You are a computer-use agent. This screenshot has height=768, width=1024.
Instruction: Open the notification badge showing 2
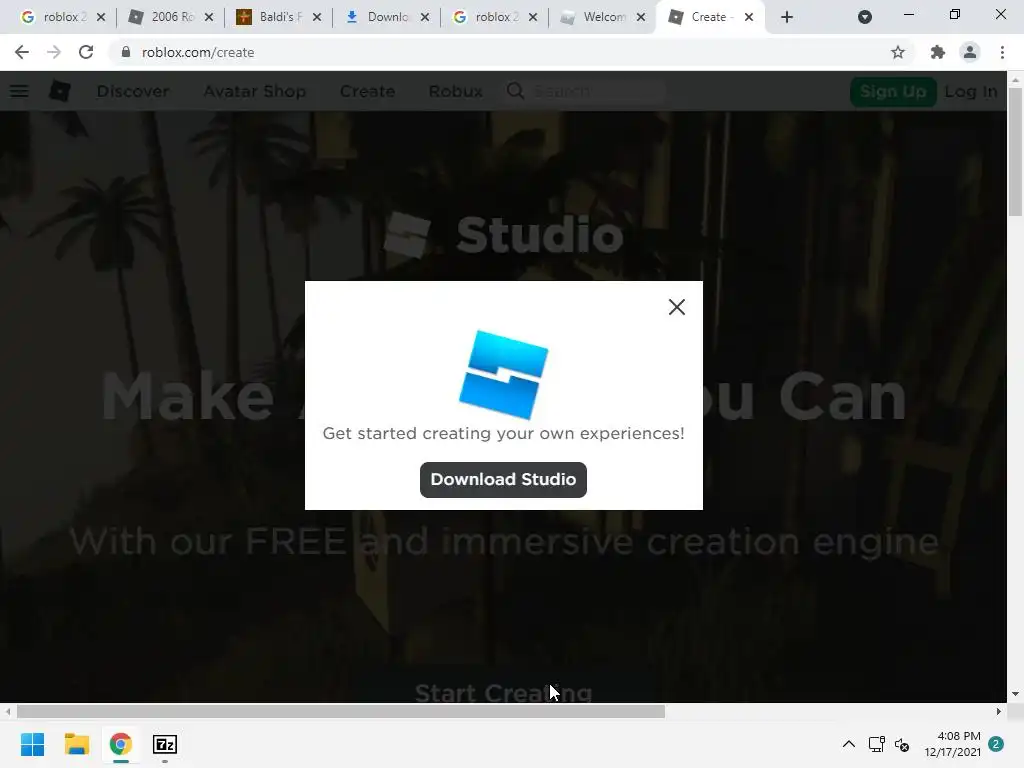996,744
